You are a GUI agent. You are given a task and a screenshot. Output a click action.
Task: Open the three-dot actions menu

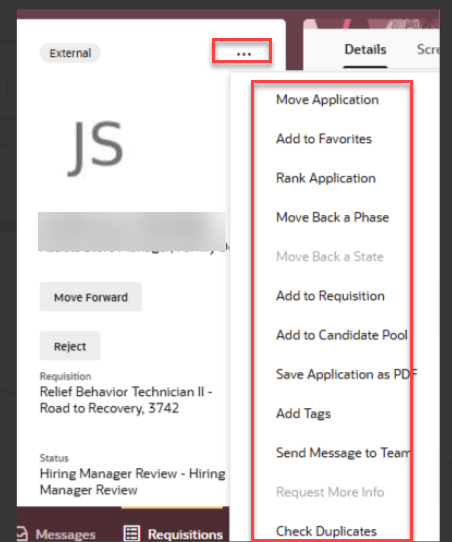pos(244,54)
